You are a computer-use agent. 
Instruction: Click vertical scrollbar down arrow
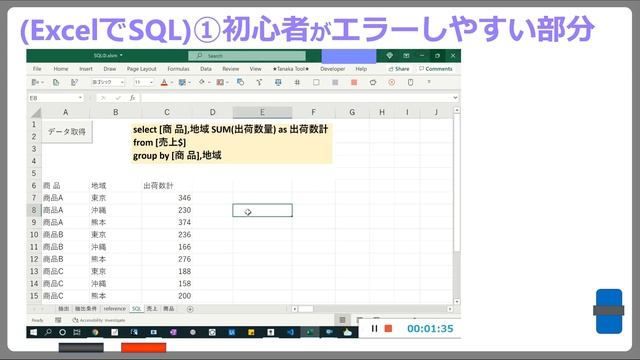point(457,302)
